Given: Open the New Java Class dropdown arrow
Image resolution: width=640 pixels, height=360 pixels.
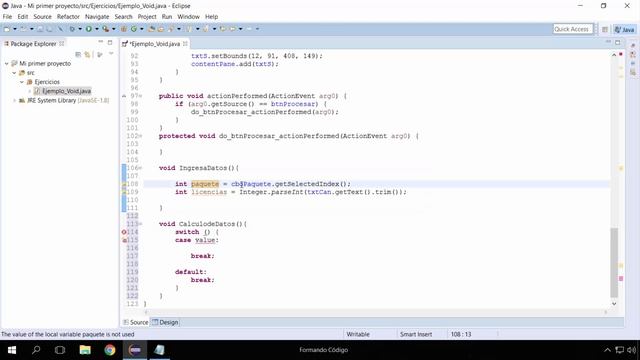Looking at the screenshot, I should (142, 29).
